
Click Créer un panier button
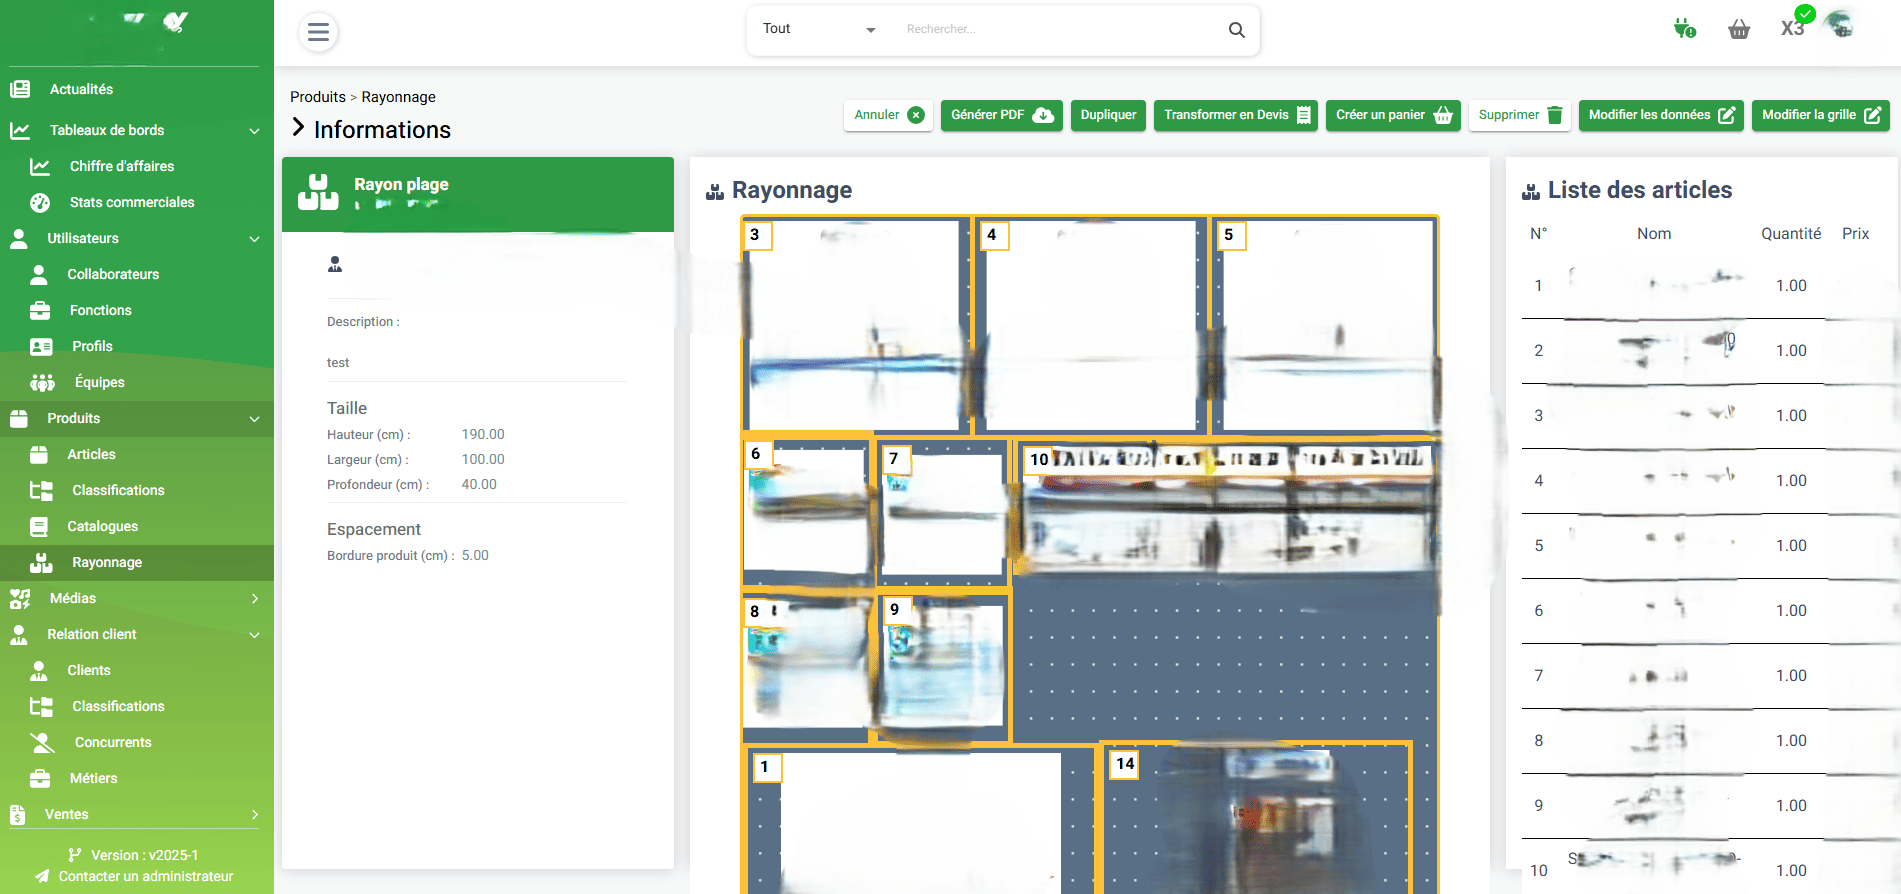(x=1393, y=115)
